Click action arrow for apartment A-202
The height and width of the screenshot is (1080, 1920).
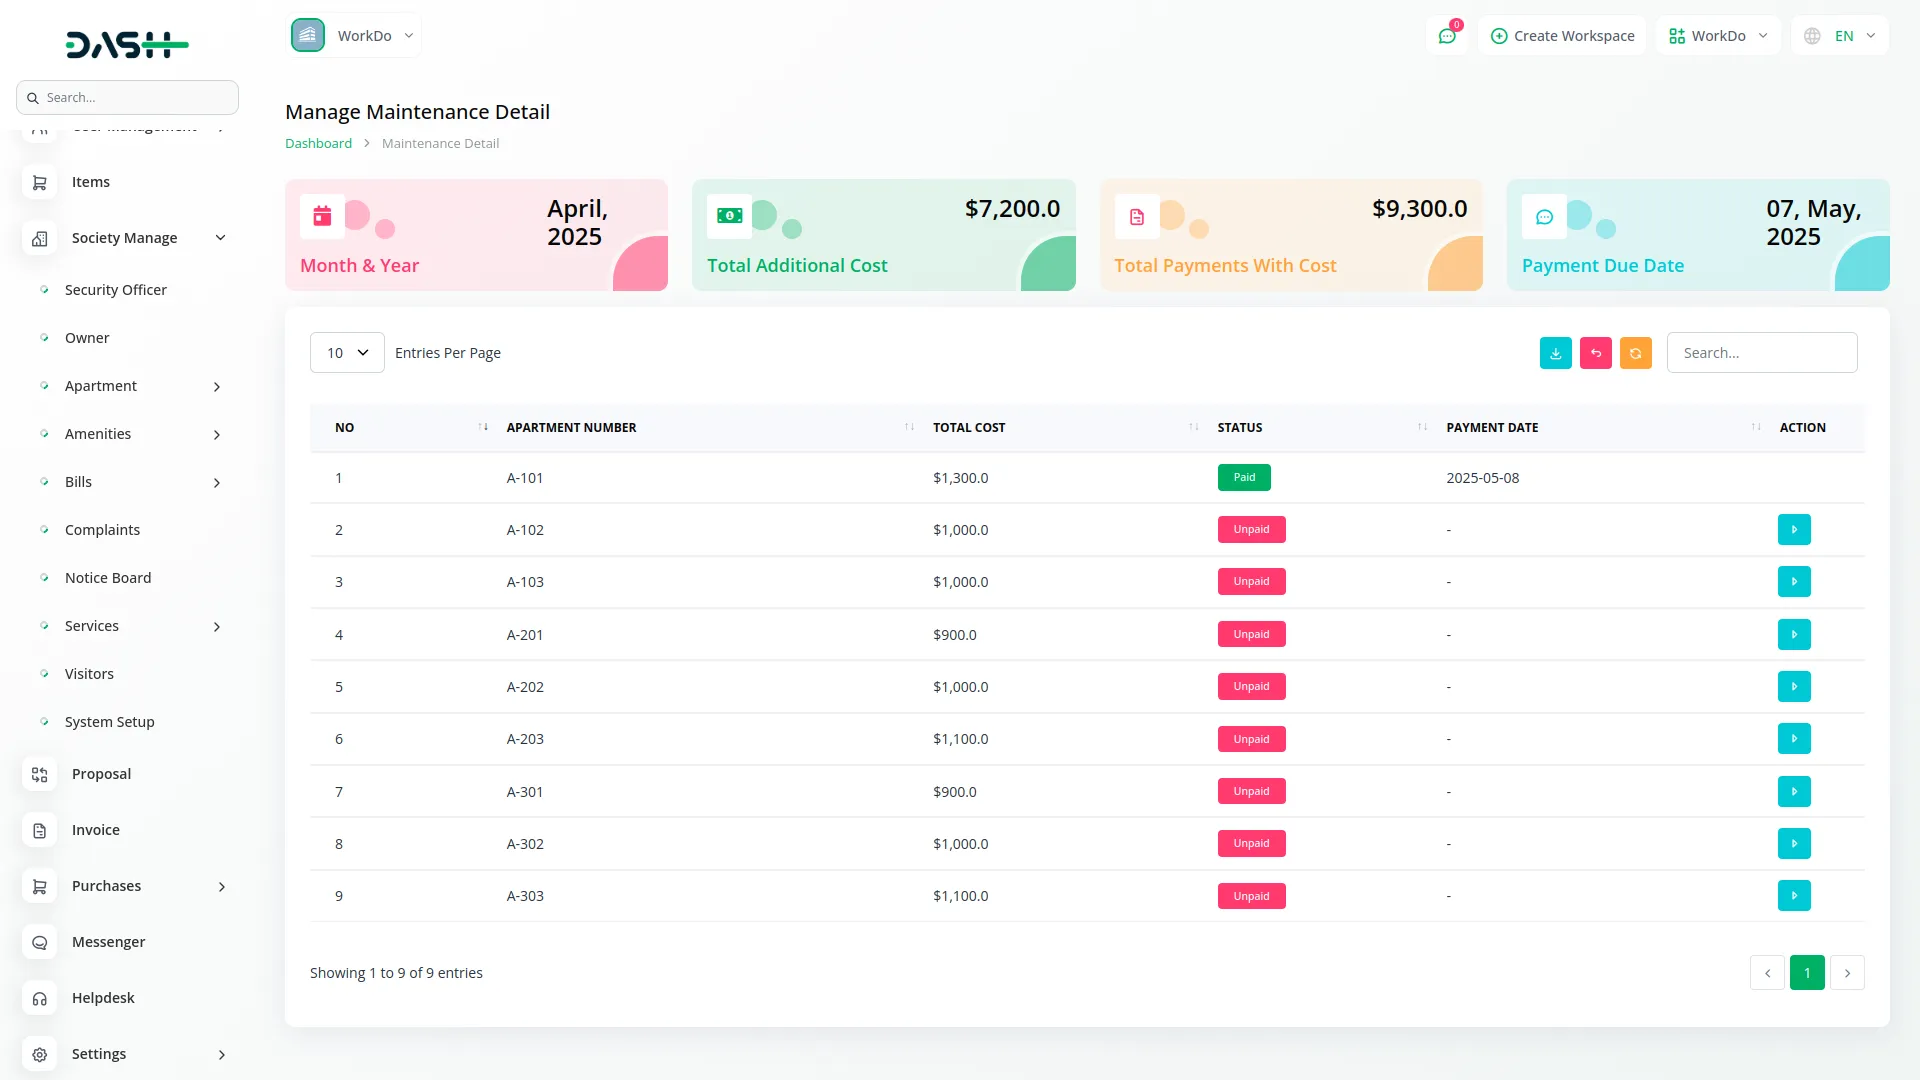[x=1793, y=687]
